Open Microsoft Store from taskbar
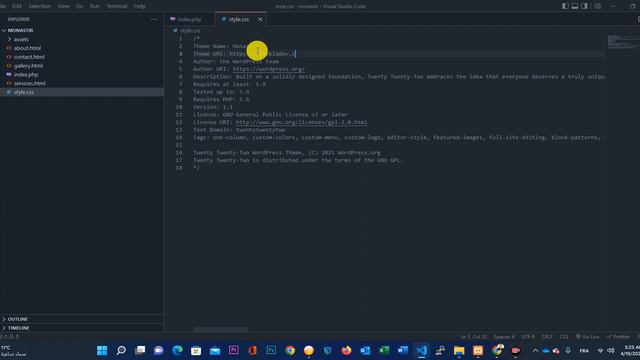 click(196, 350)
